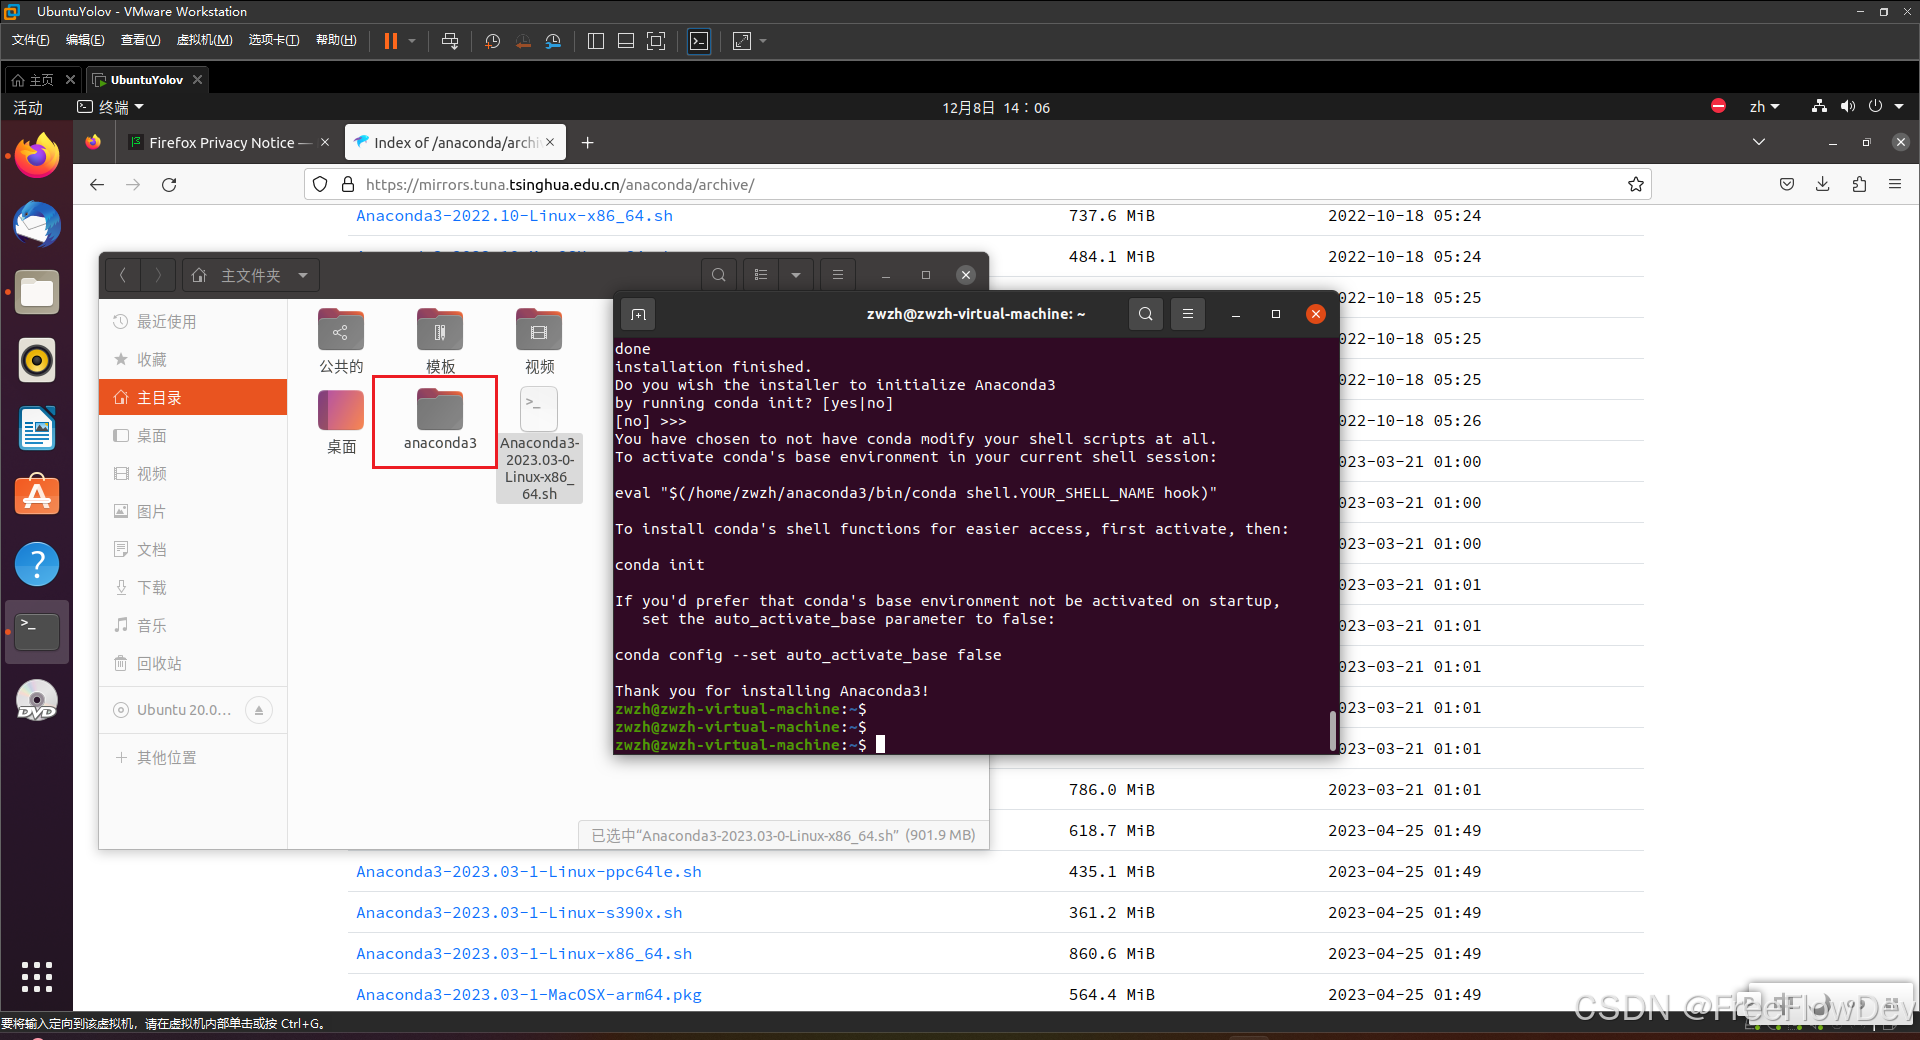Open file manager view options dropdown
Viewport: 1920px width, 1040px height.
point(796,274)
